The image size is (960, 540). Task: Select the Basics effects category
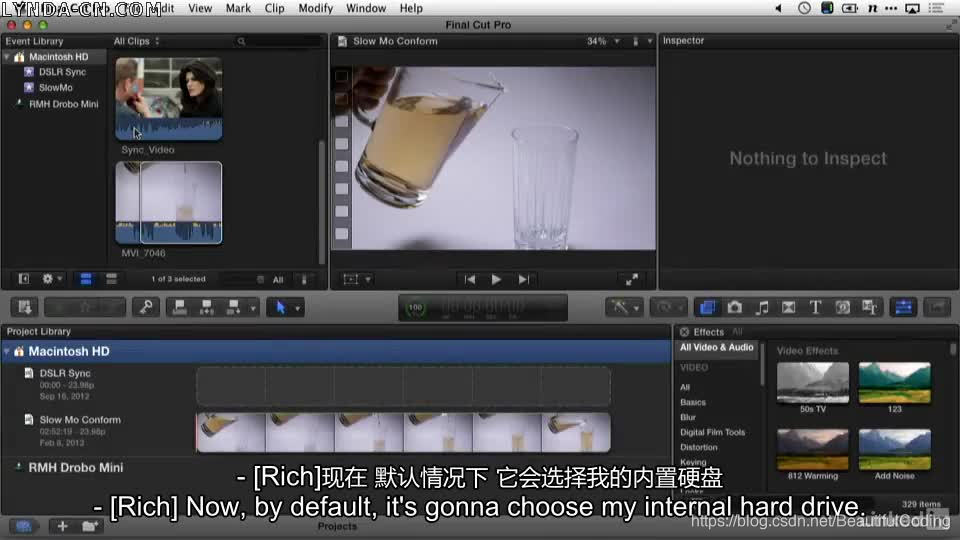(x=693, y=402)
